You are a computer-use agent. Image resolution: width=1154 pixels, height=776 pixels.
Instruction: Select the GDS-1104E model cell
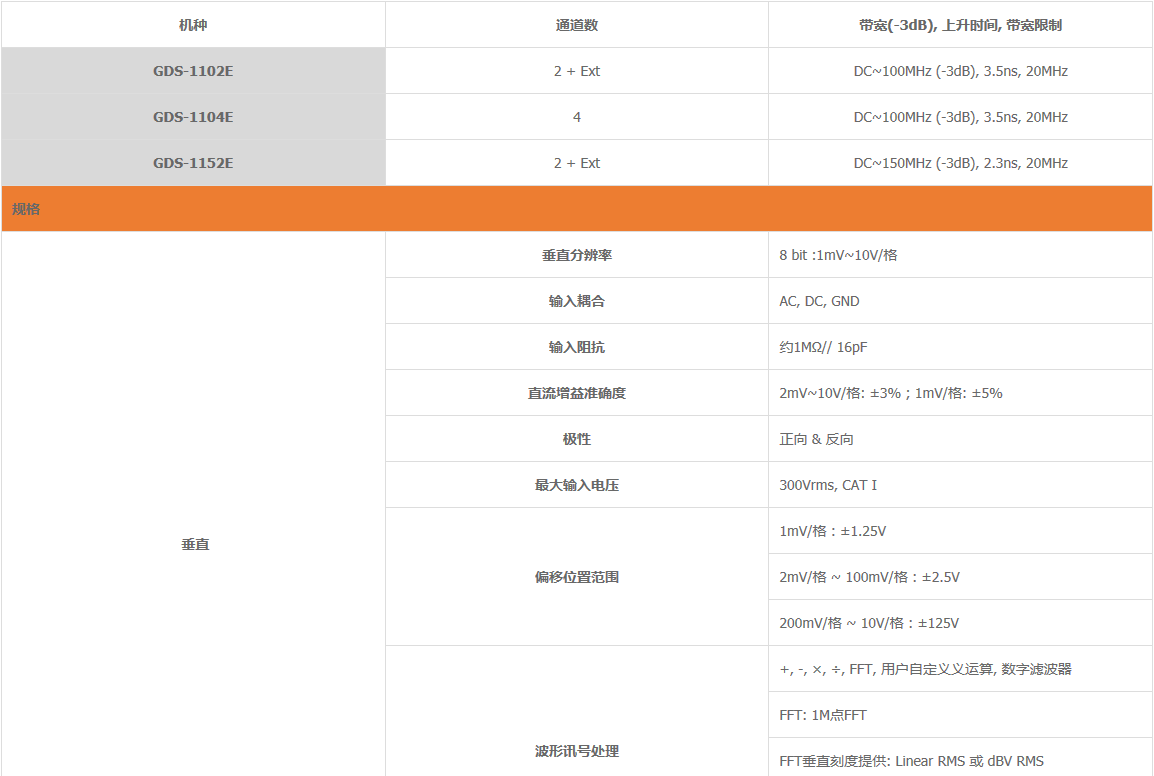point(193,117)
